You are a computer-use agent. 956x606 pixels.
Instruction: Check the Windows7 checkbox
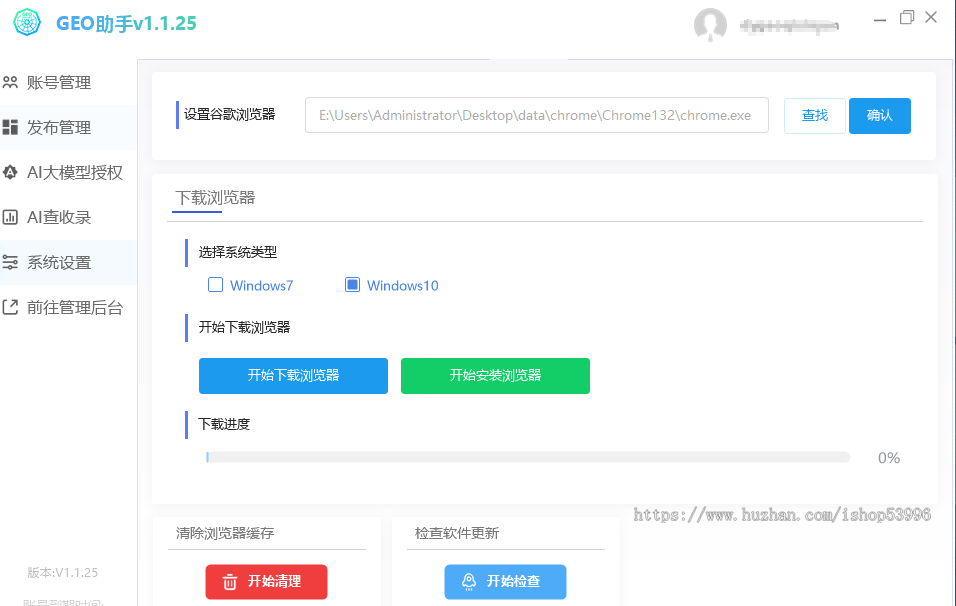point(215,284)
